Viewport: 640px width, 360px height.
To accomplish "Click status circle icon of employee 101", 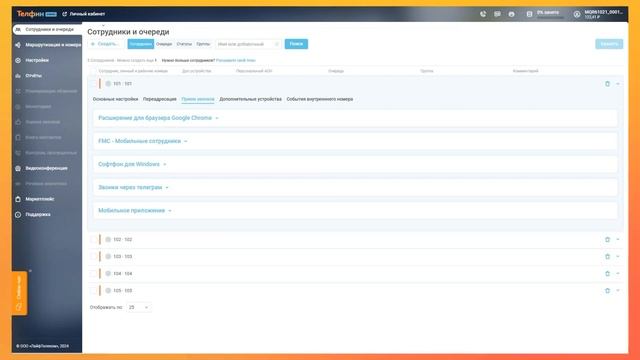I will [x=108, y=84].
